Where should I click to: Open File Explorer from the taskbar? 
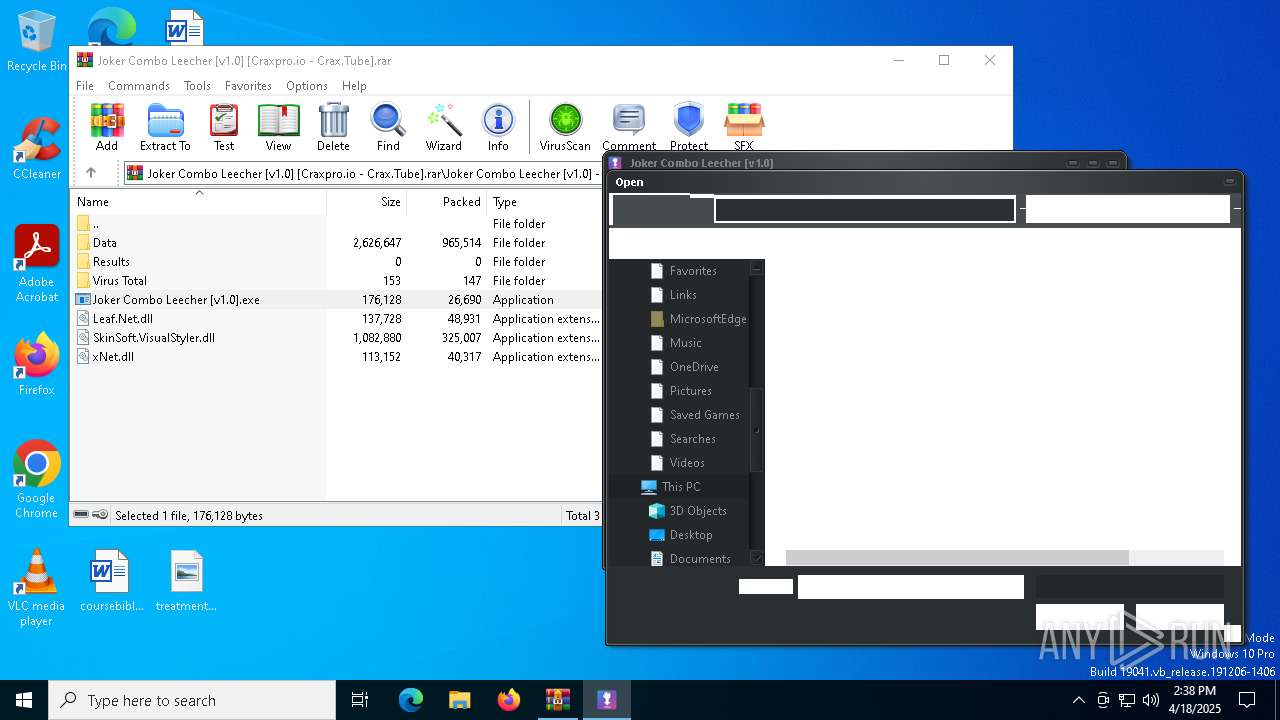(x=460, y=700)
